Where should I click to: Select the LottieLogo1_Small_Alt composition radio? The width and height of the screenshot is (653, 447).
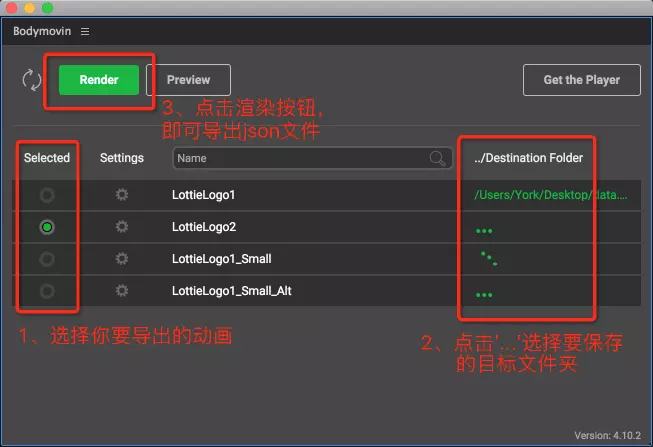(x=47, y=291)
